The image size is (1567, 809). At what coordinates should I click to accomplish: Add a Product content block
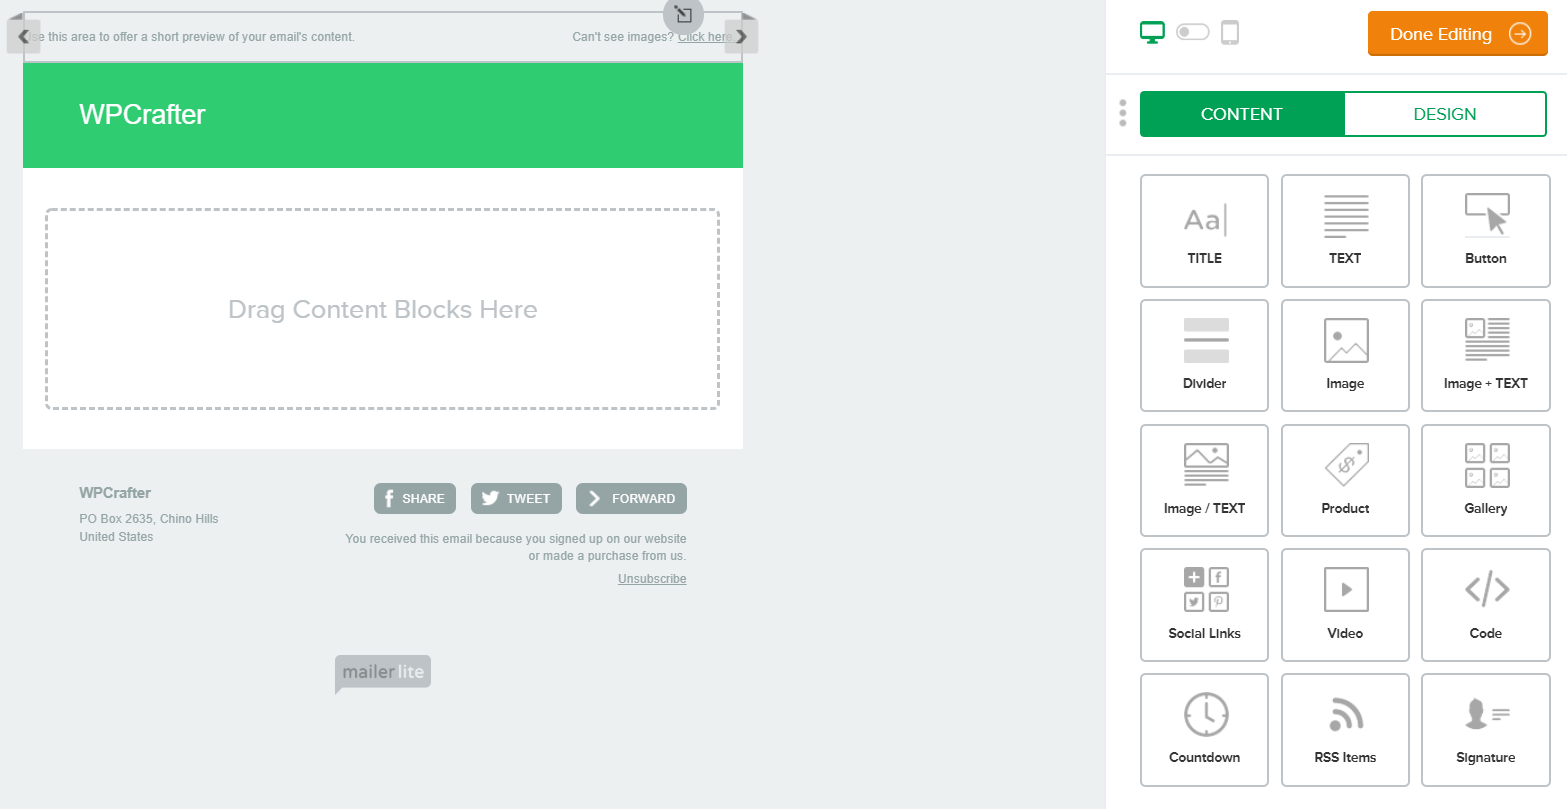[x=1345, y=480]
